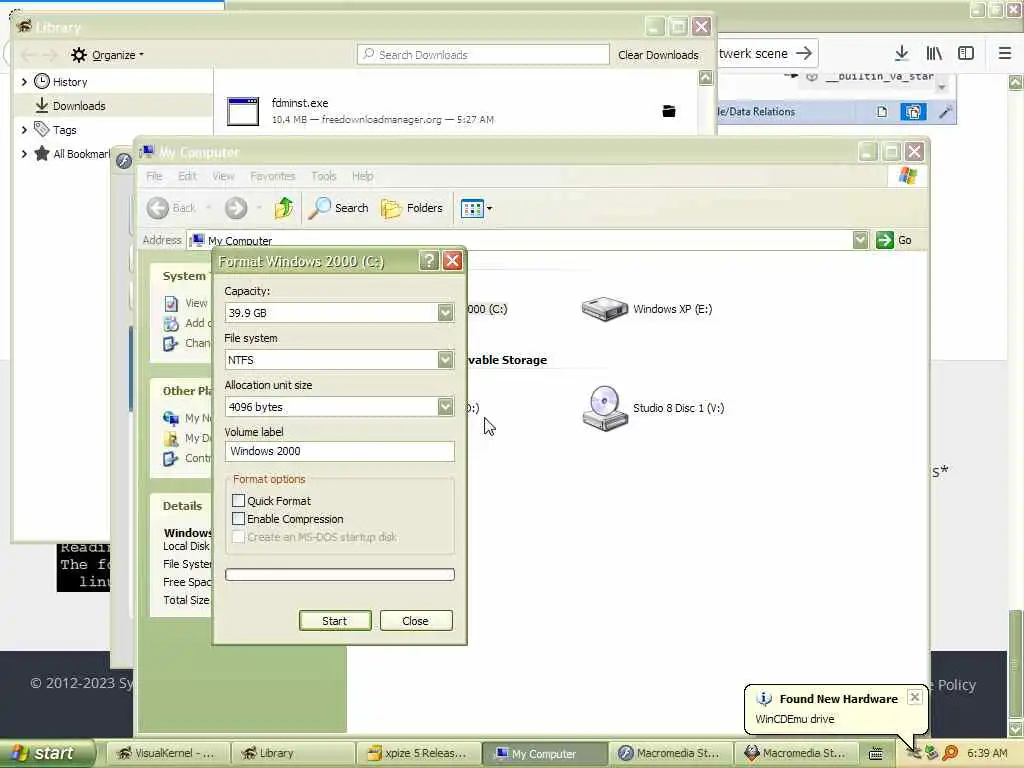Expand Tags in Library sidebar

[x=24, y=130]
